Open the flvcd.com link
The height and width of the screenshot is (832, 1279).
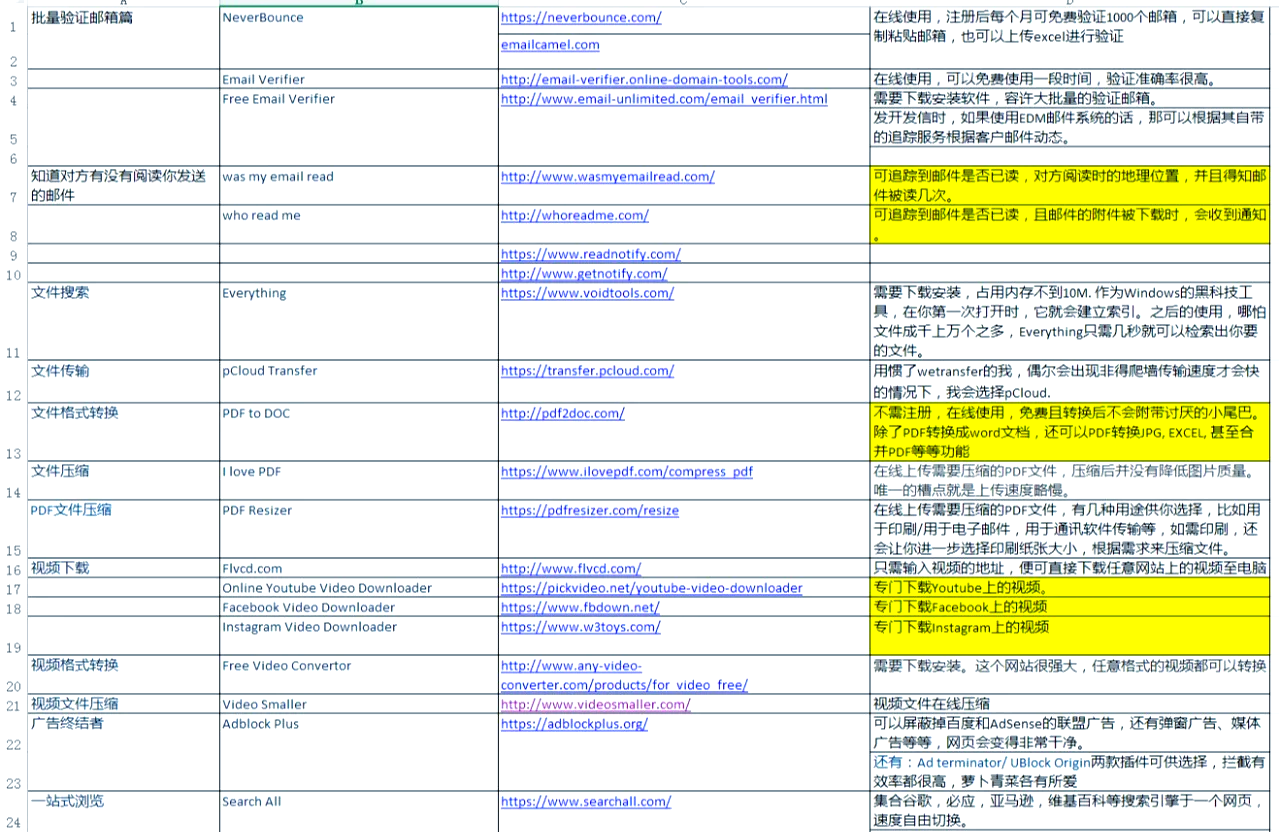click(570, 569)
